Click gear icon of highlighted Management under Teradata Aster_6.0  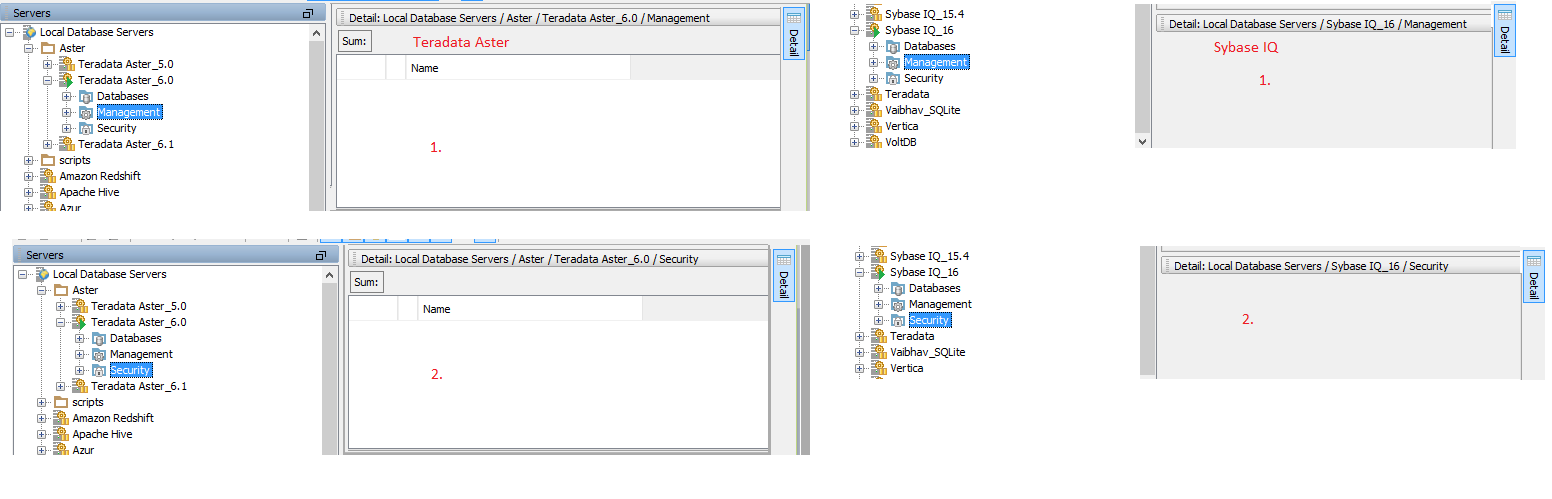[x=86, y=112]
